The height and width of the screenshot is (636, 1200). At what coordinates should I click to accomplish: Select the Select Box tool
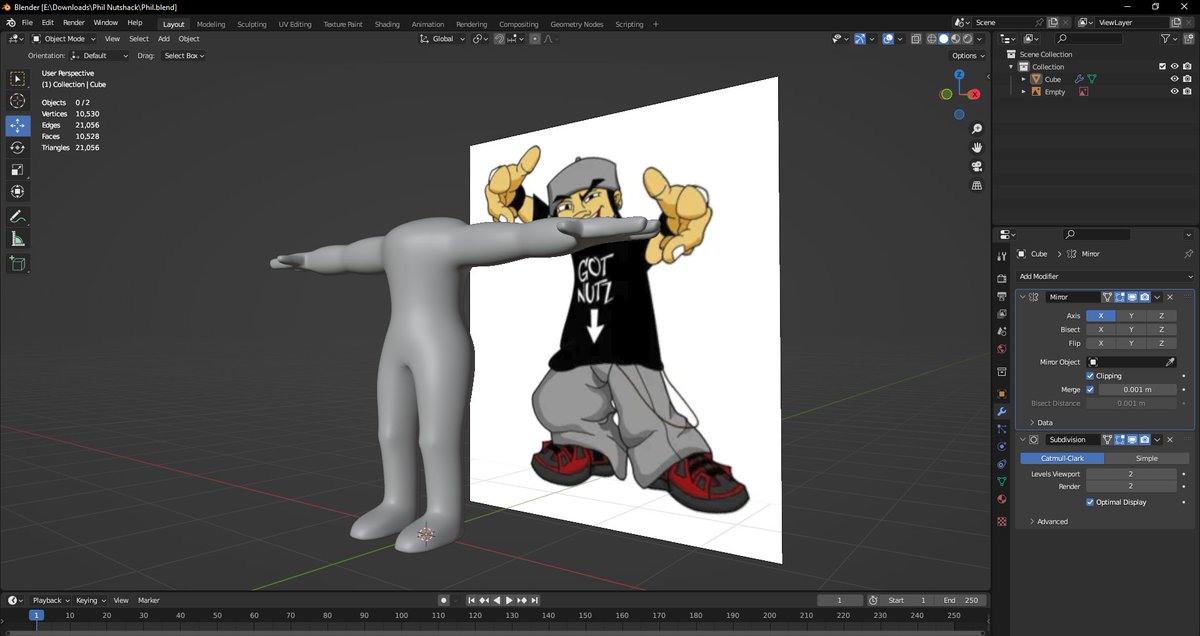(18, 79)
